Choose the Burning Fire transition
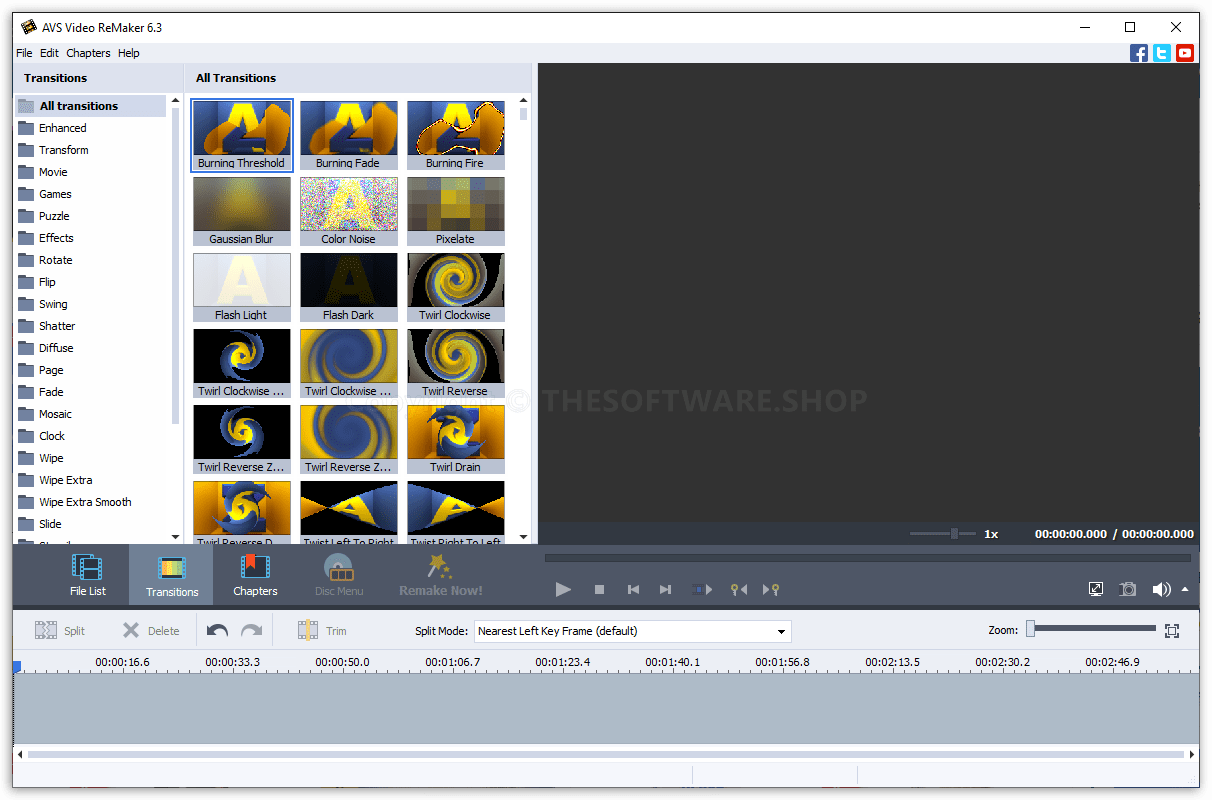This screenshot has height=800, width=1212. click(456, 135)
